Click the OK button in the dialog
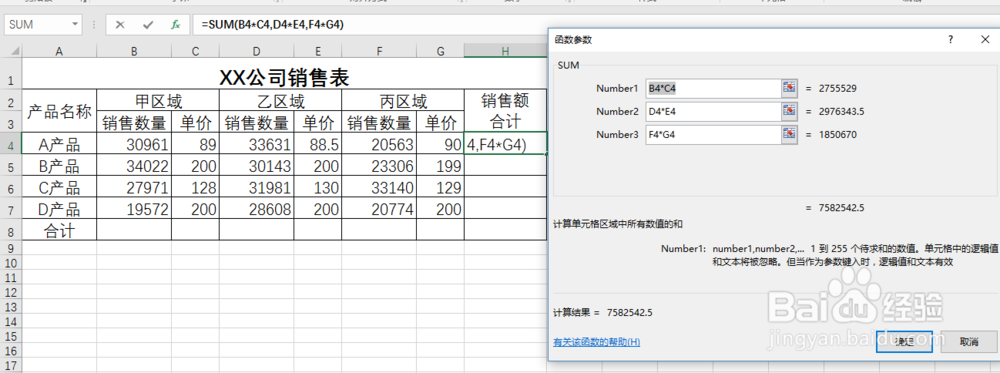Screen dimensions: 1000x373 pyautogui.click(x=904, y=342)
